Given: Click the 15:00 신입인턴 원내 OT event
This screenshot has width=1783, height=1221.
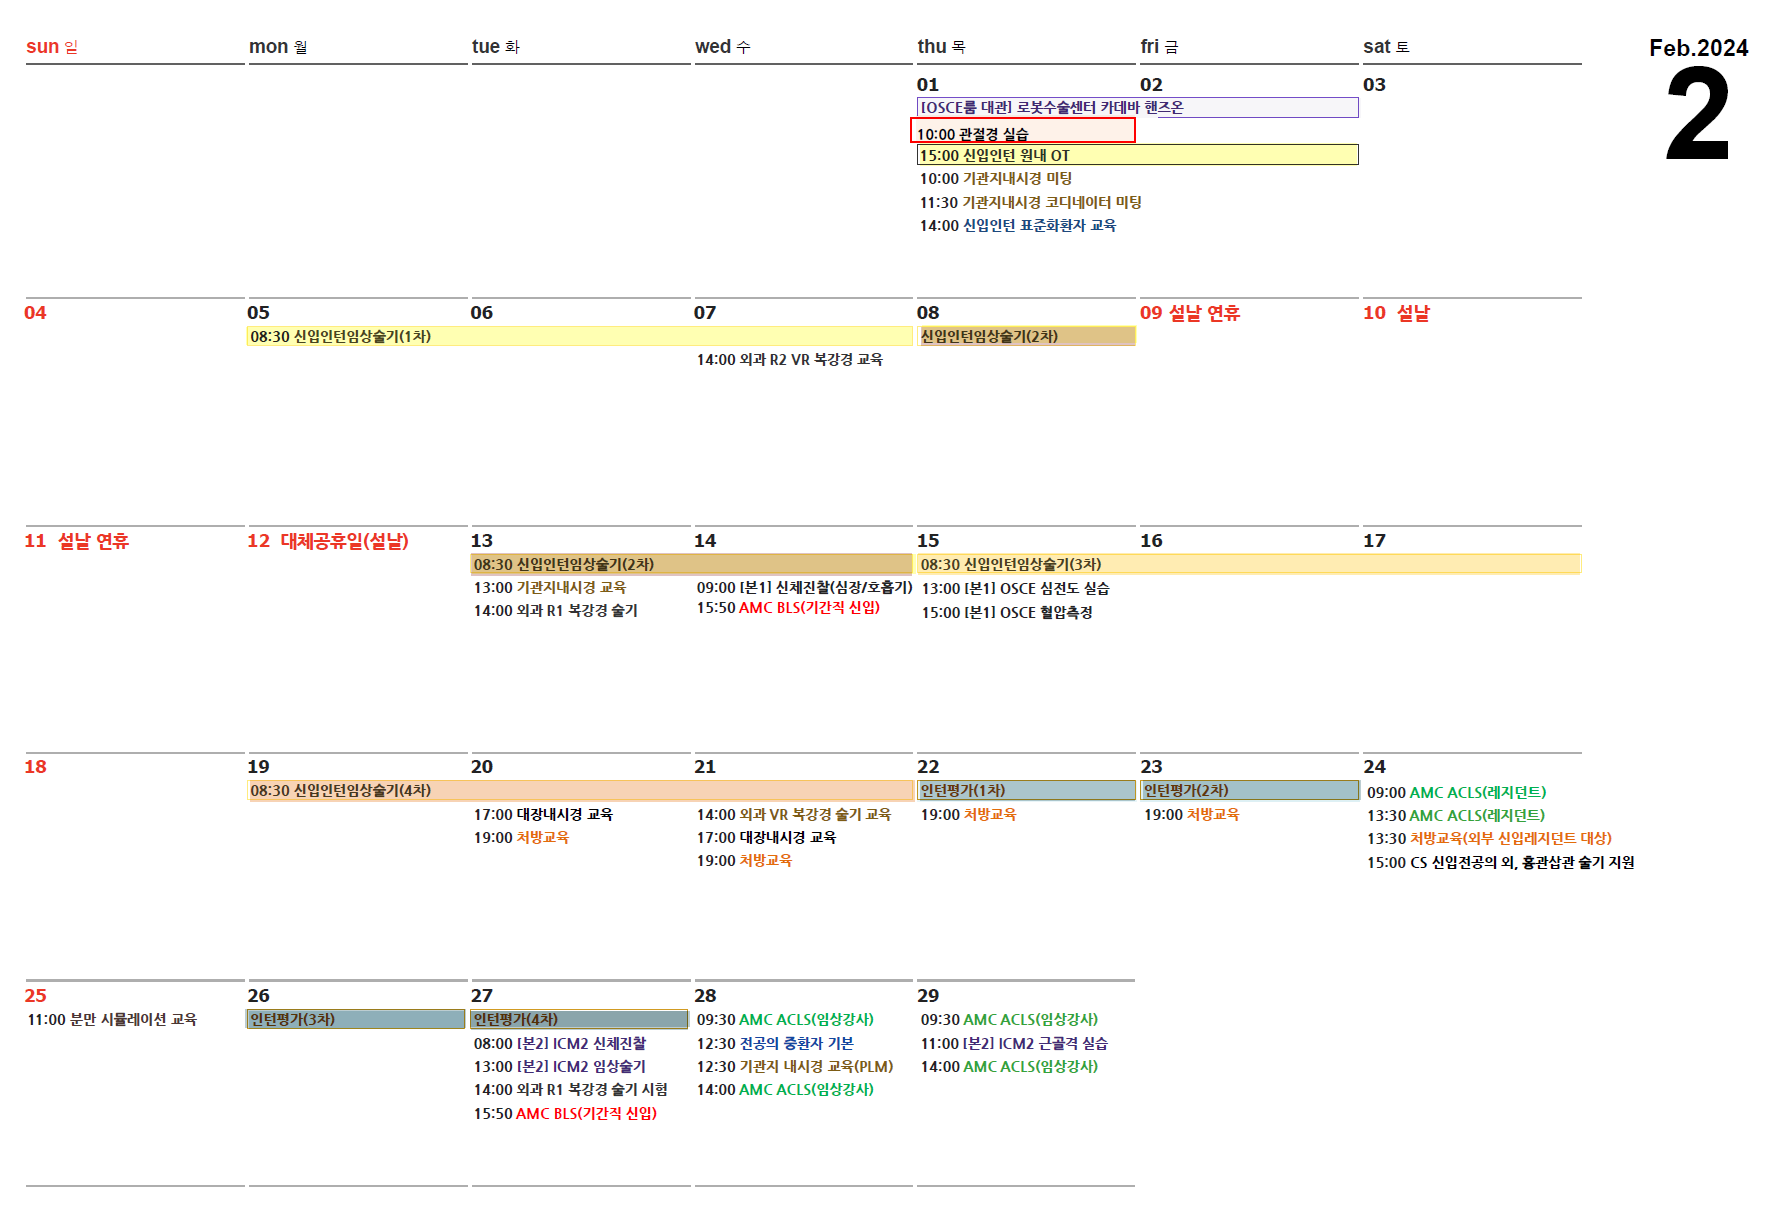Looking at the screenshot, I should tap(1137, 155).
